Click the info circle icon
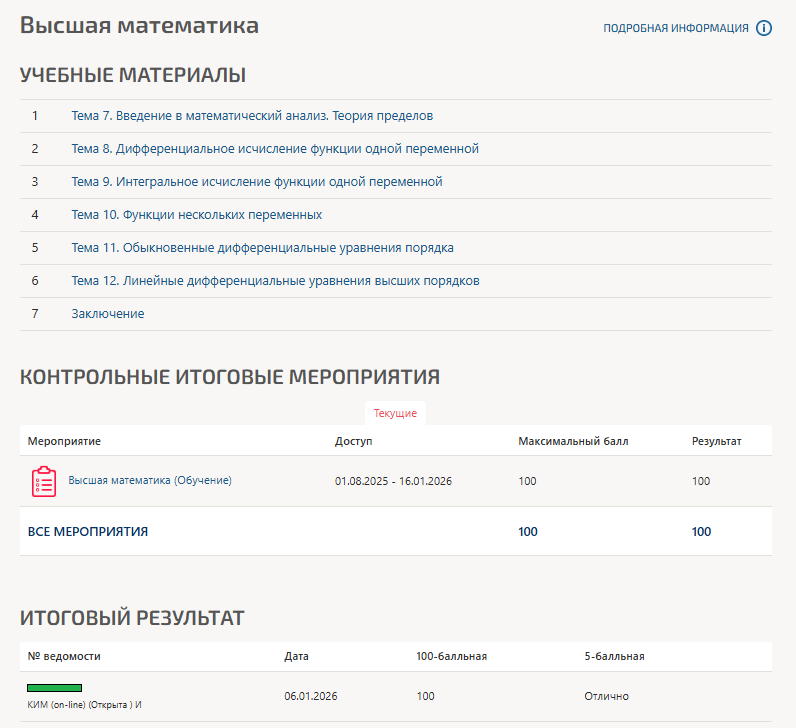This screenshot has width=796, height=728. [x=764, y=28]
